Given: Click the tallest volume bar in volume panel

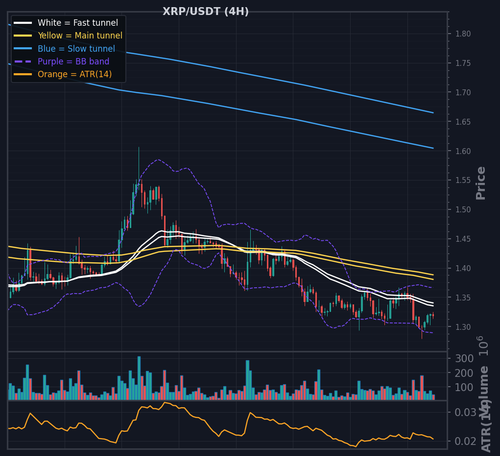Looking at the screenshot, I should tap(139, 378).
